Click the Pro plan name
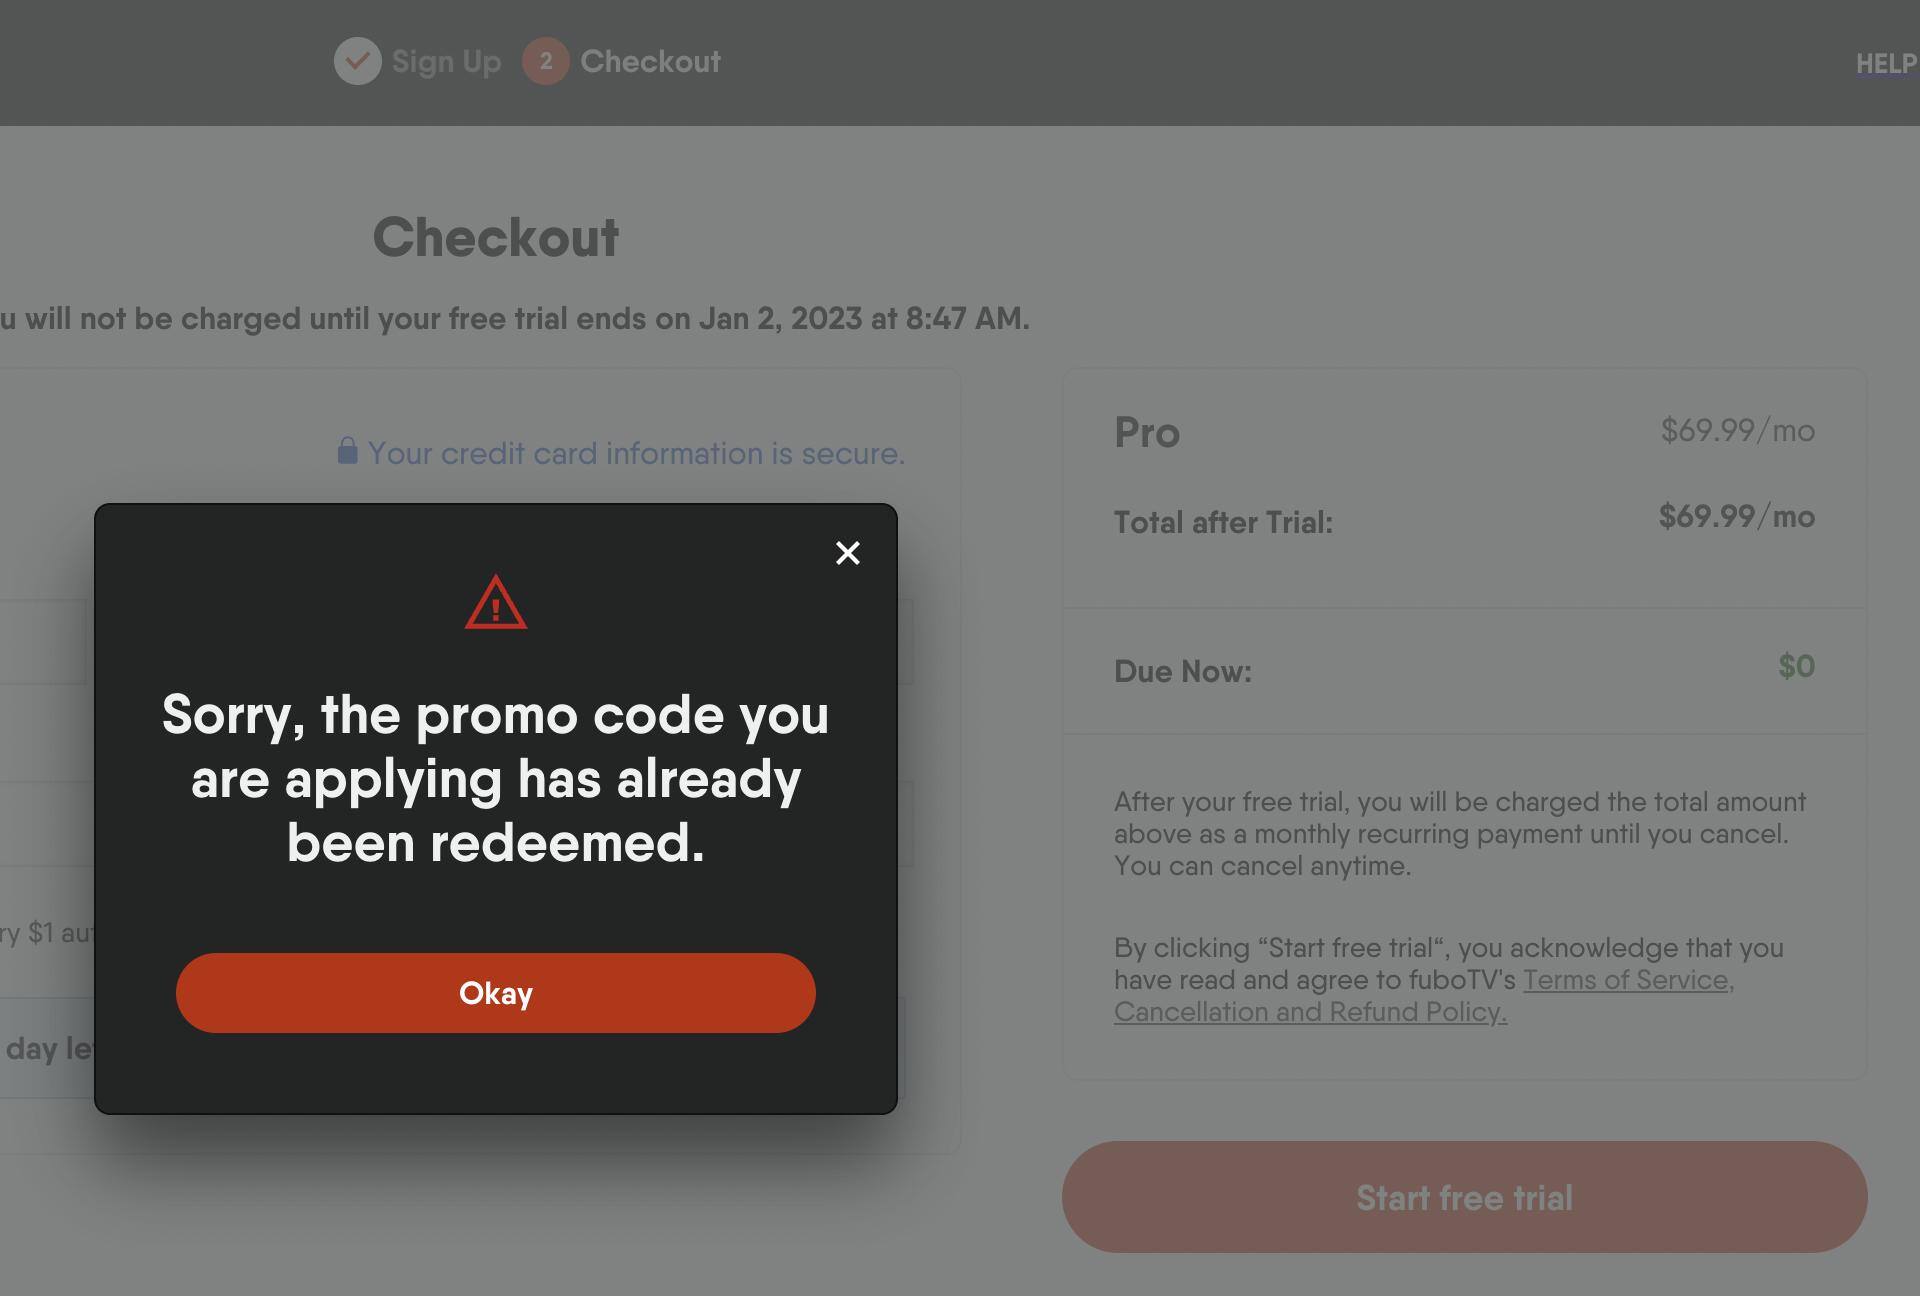Screen dimensions: 1920x1296 point(1147,432)
